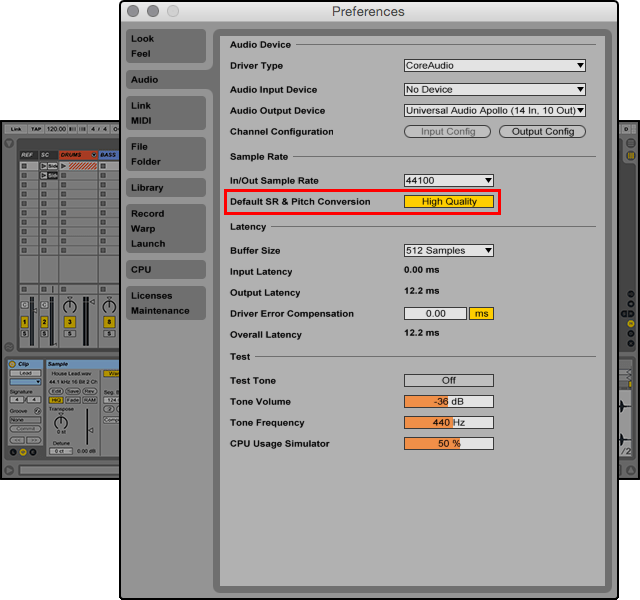Toggle Default SR & Pitch Conversion High Quality
The image size is (640, 600).
pos(448,201)
